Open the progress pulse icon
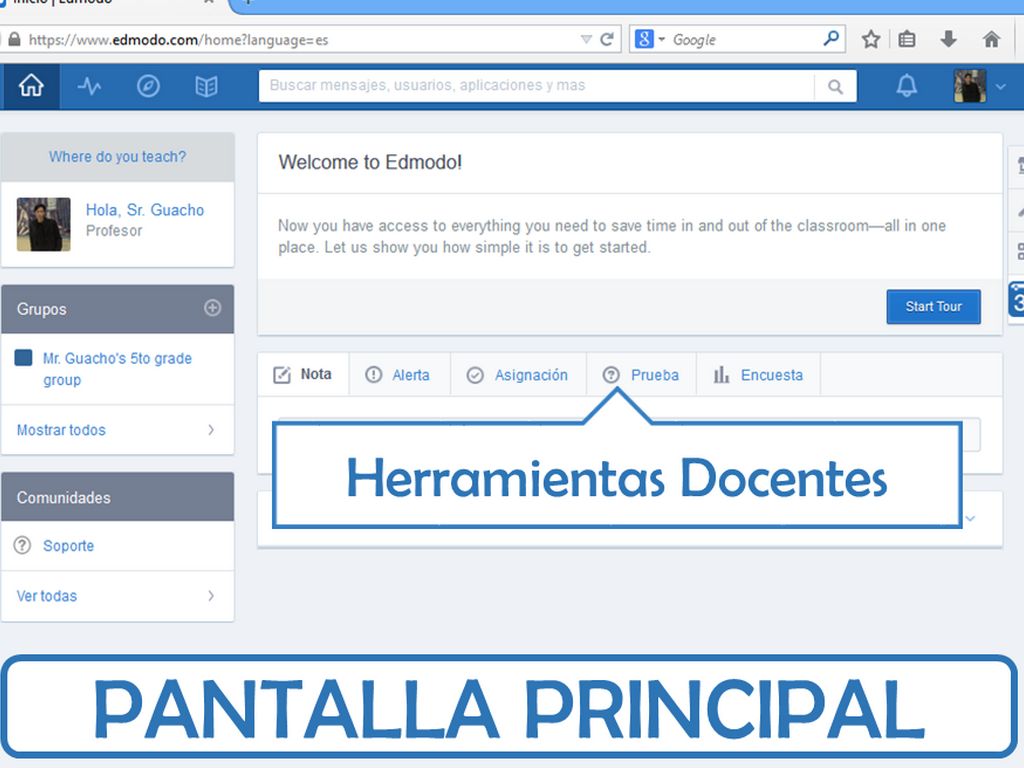The image size is (1024, 768). coord(89,87)
